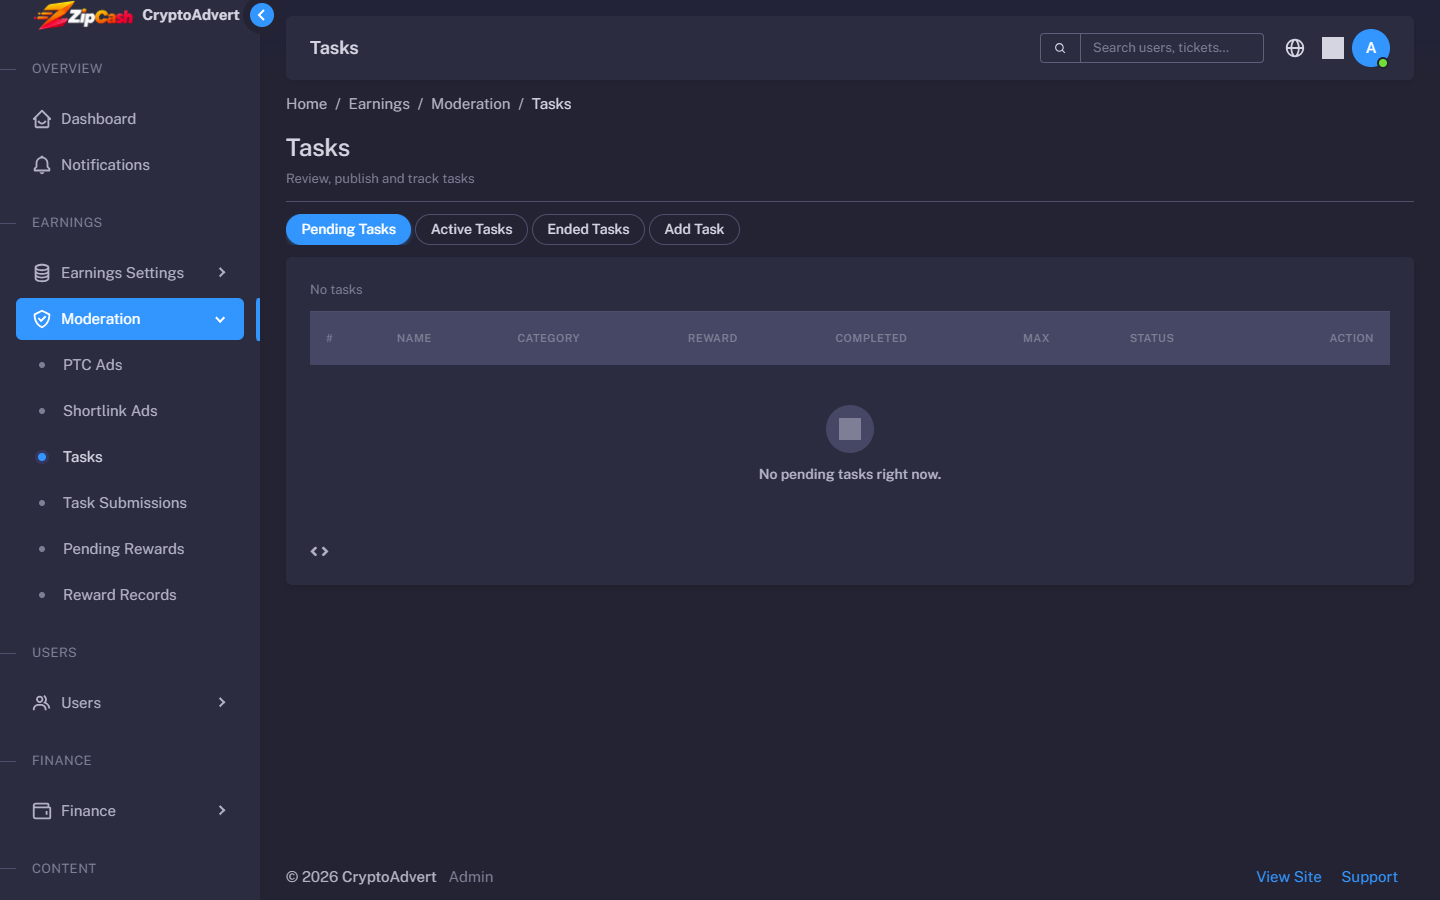Click the search magnifier icon

pos(1060,48)
